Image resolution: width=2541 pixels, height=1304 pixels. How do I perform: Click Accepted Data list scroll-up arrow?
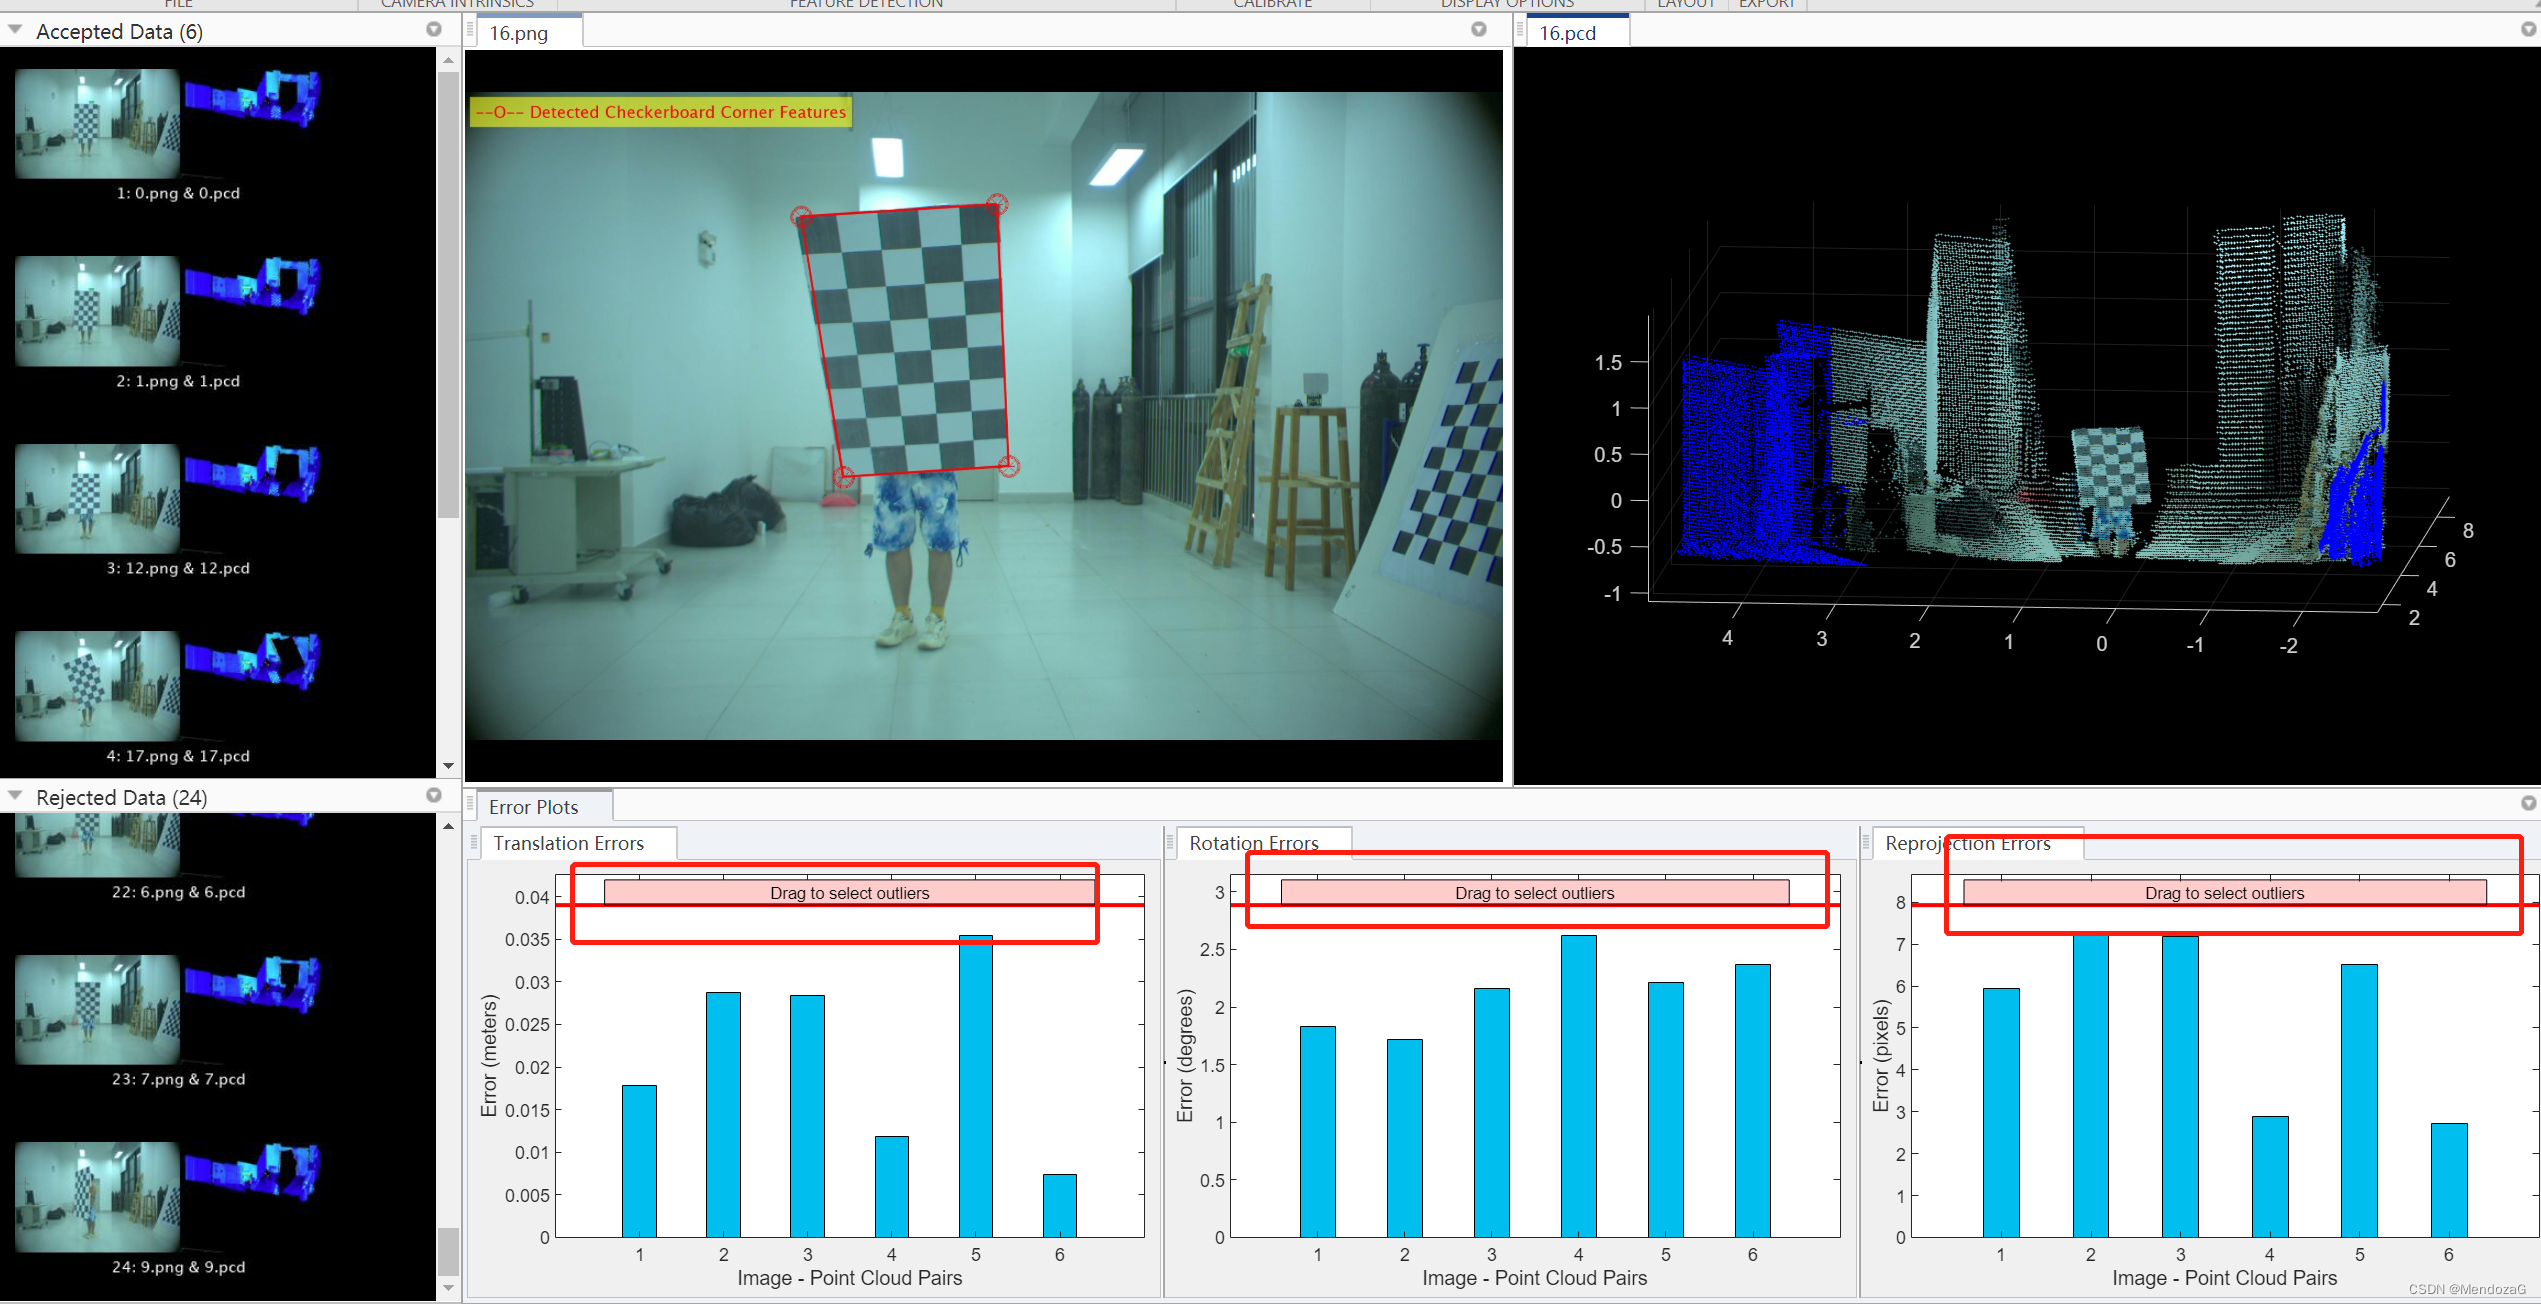click(448, 61)
